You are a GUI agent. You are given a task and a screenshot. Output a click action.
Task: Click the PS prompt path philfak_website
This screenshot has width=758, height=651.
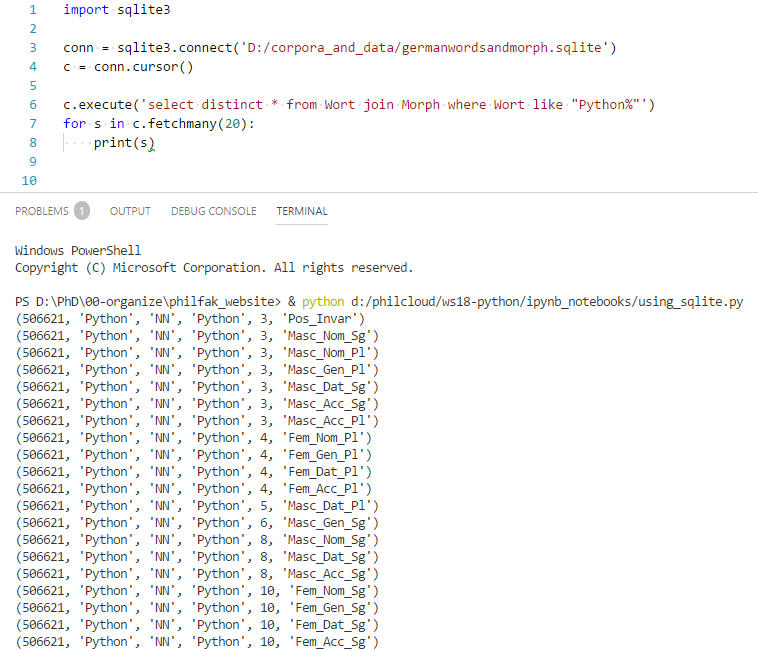pos(147,302)
